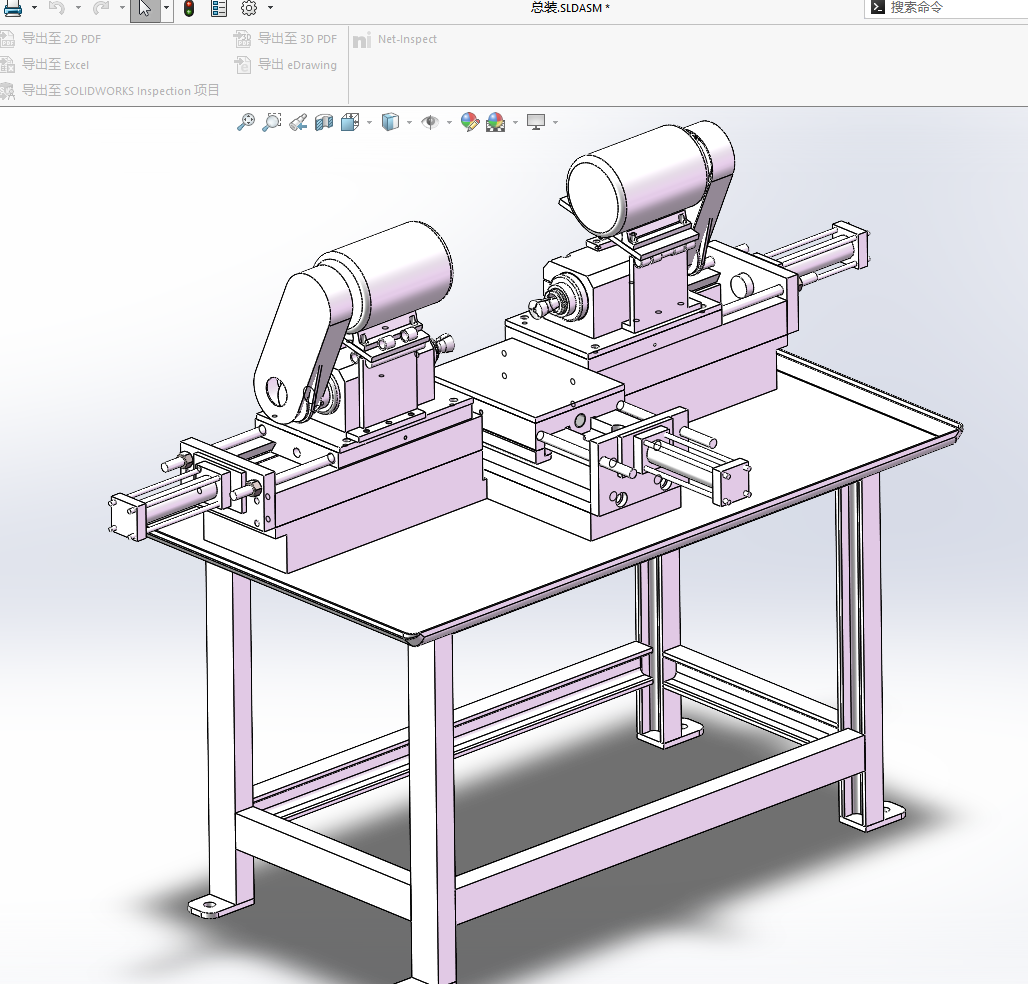Screen dimensions: 1028x984
Task: Open the Print options dropdown arrow
Action: [34, 8]
